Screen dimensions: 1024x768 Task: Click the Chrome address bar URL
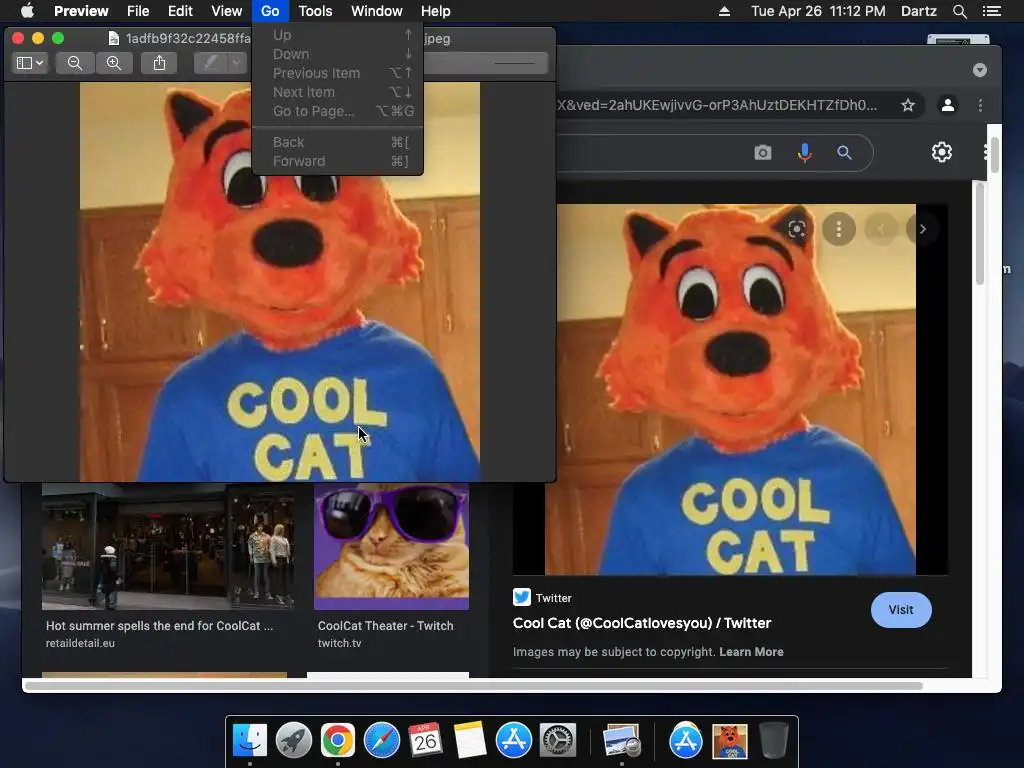pyautogui.click(x=717, y=105)
